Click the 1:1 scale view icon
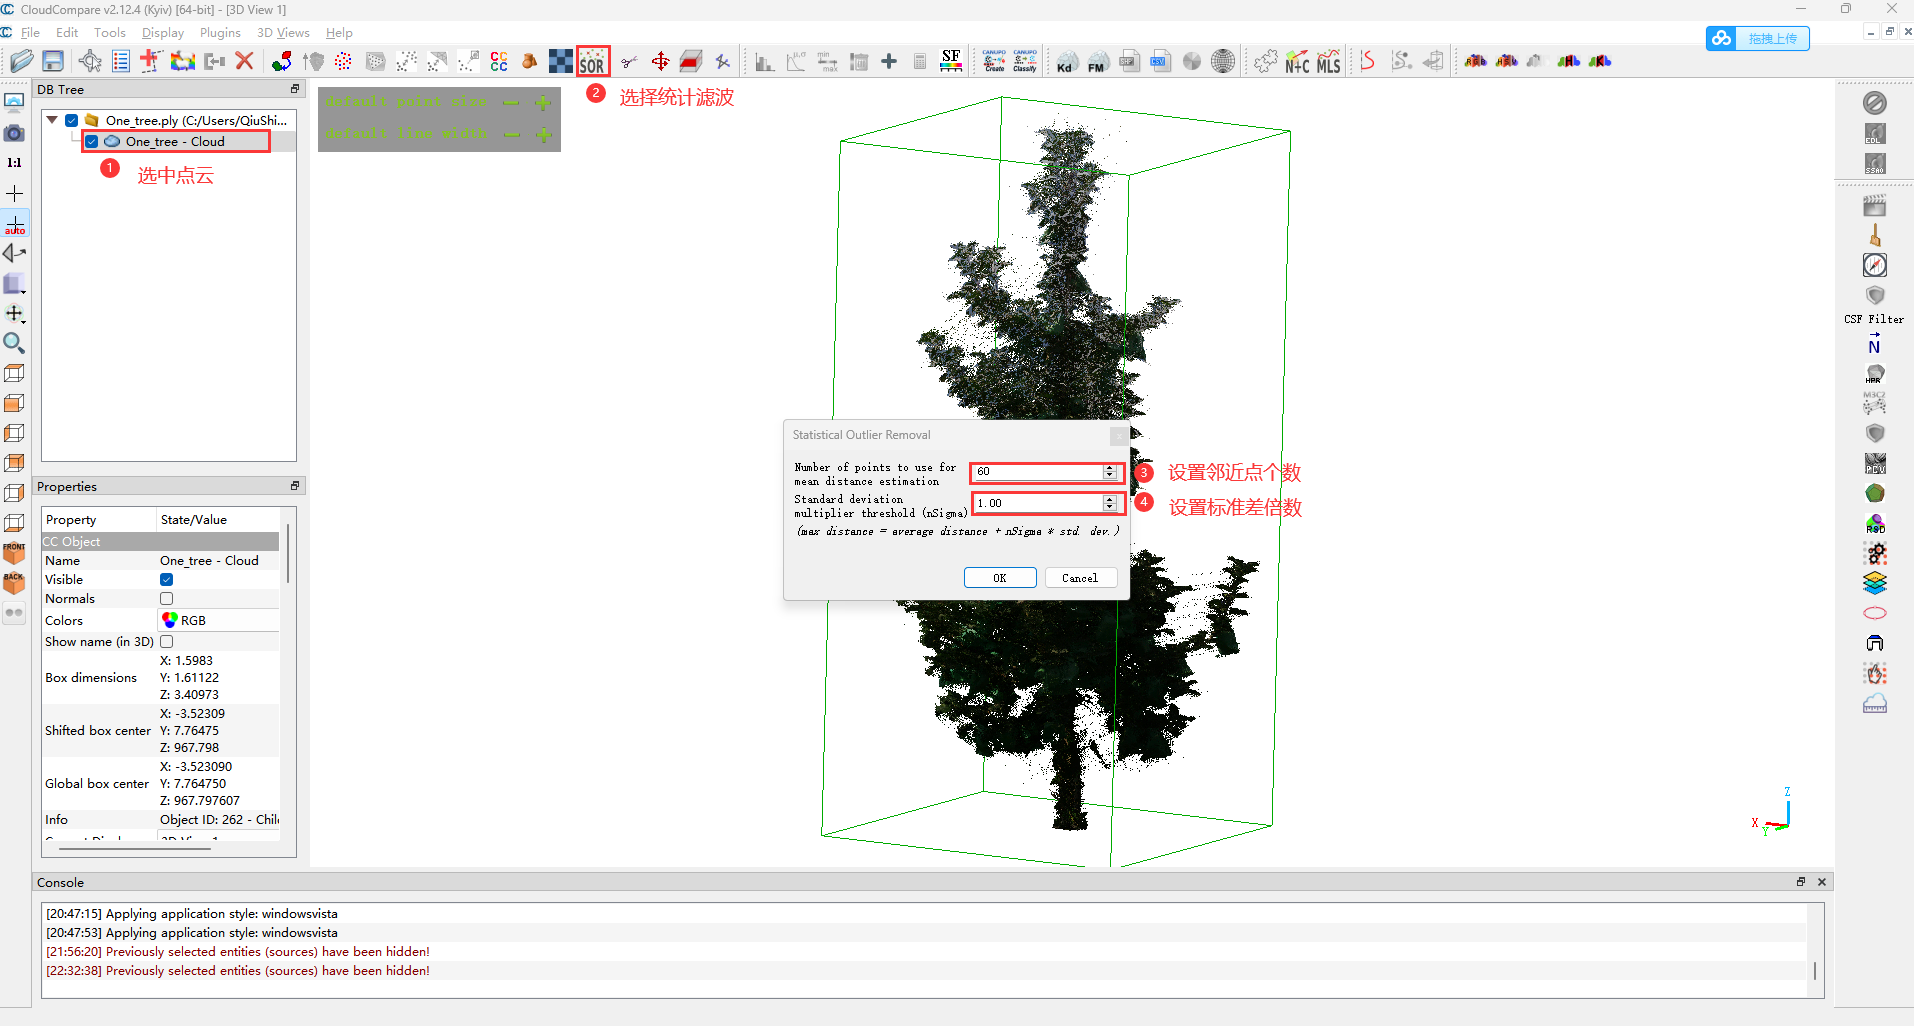Viewport: 1914px width, 1026px height. [14, 162]
